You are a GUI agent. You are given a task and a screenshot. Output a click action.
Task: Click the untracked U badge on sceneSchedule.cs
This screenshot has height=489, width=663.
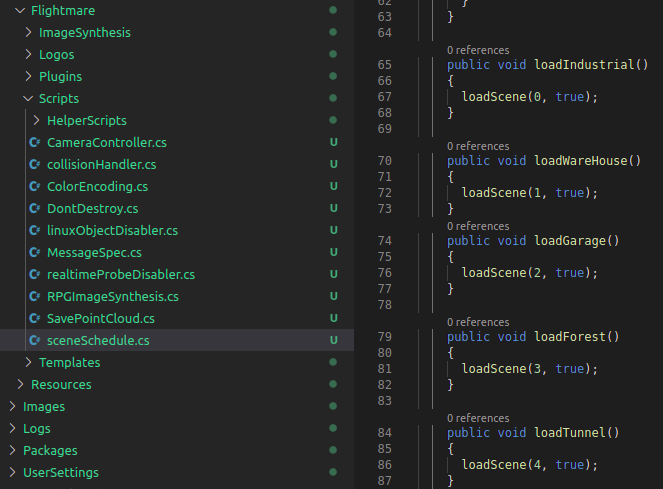coord(334,340)
